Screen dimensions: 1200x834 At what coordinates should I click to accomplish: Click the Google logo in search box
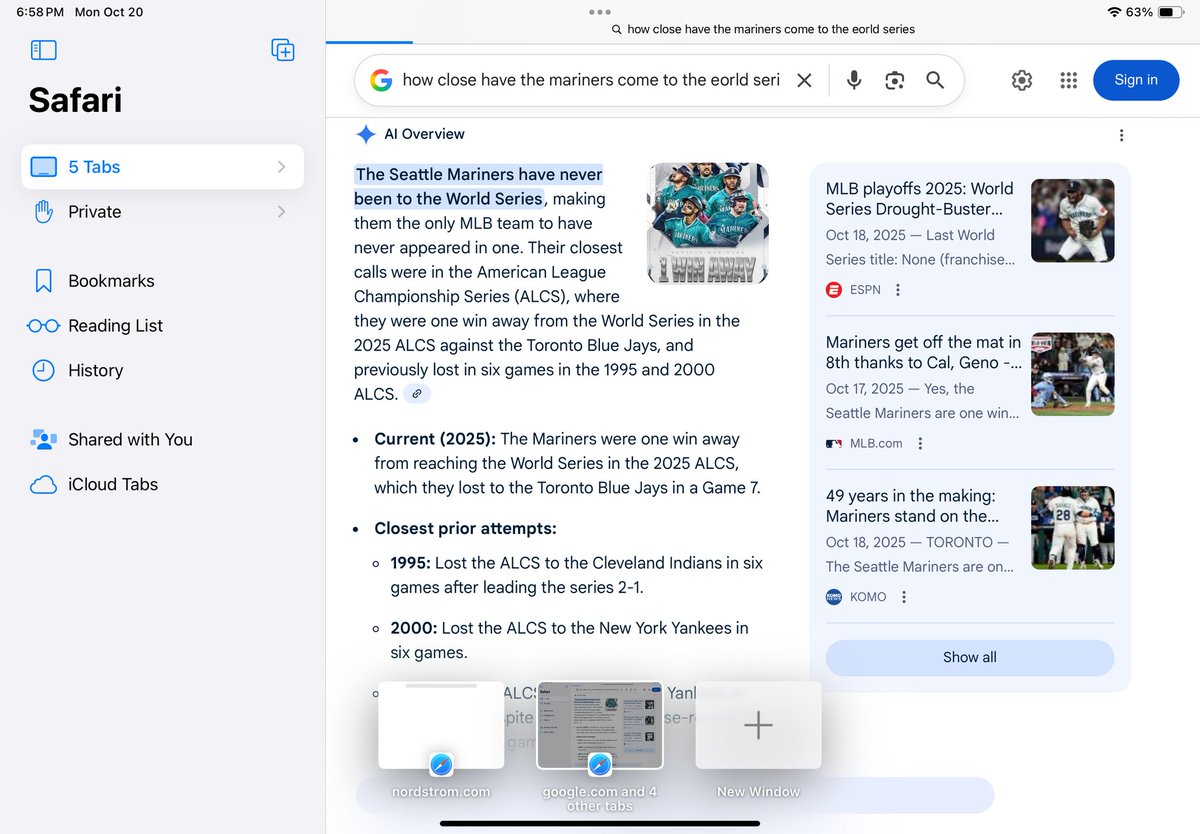coord(381,80)
